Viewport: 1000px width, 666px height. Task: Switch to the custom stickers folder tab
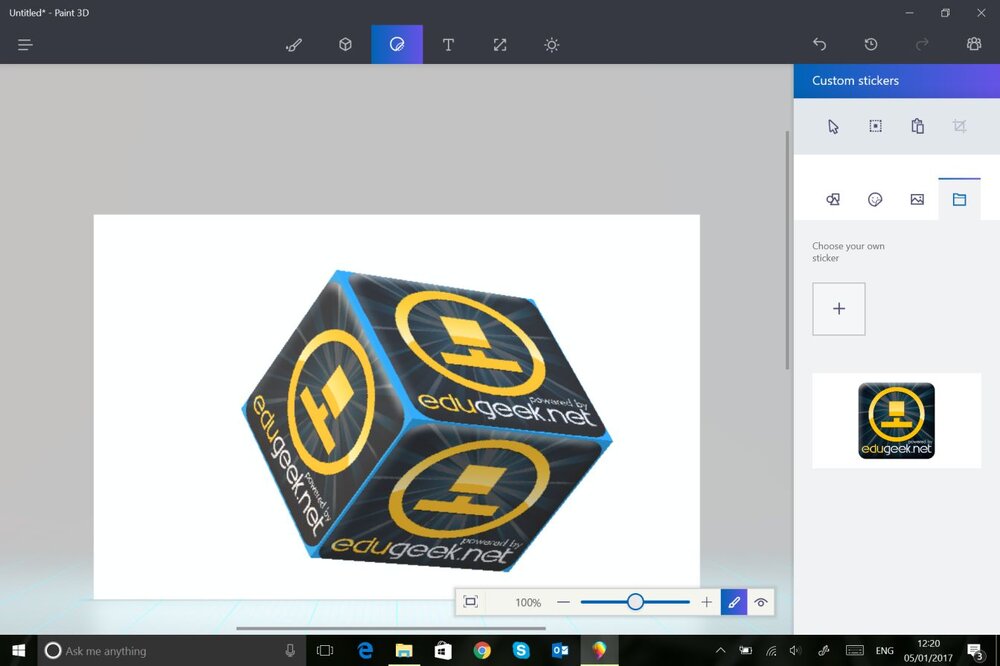959,200
